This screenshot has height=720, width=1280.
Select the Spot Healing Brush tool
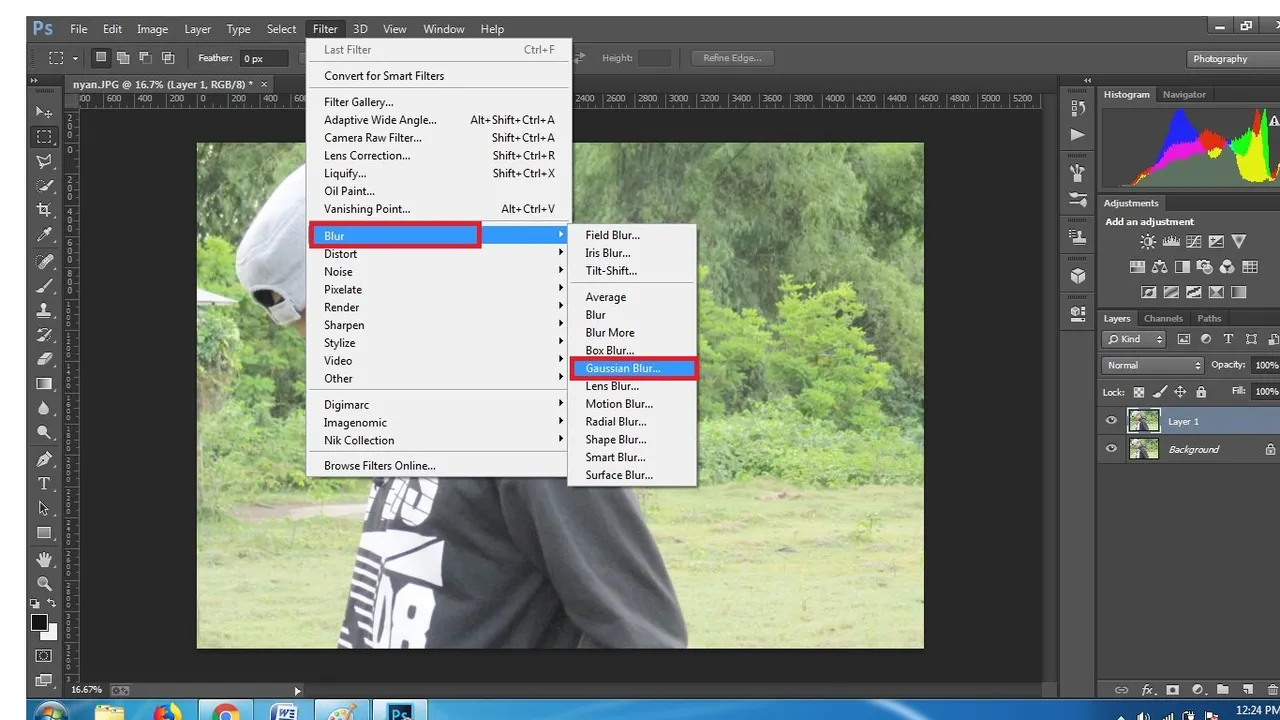click(x=44, y=261)
